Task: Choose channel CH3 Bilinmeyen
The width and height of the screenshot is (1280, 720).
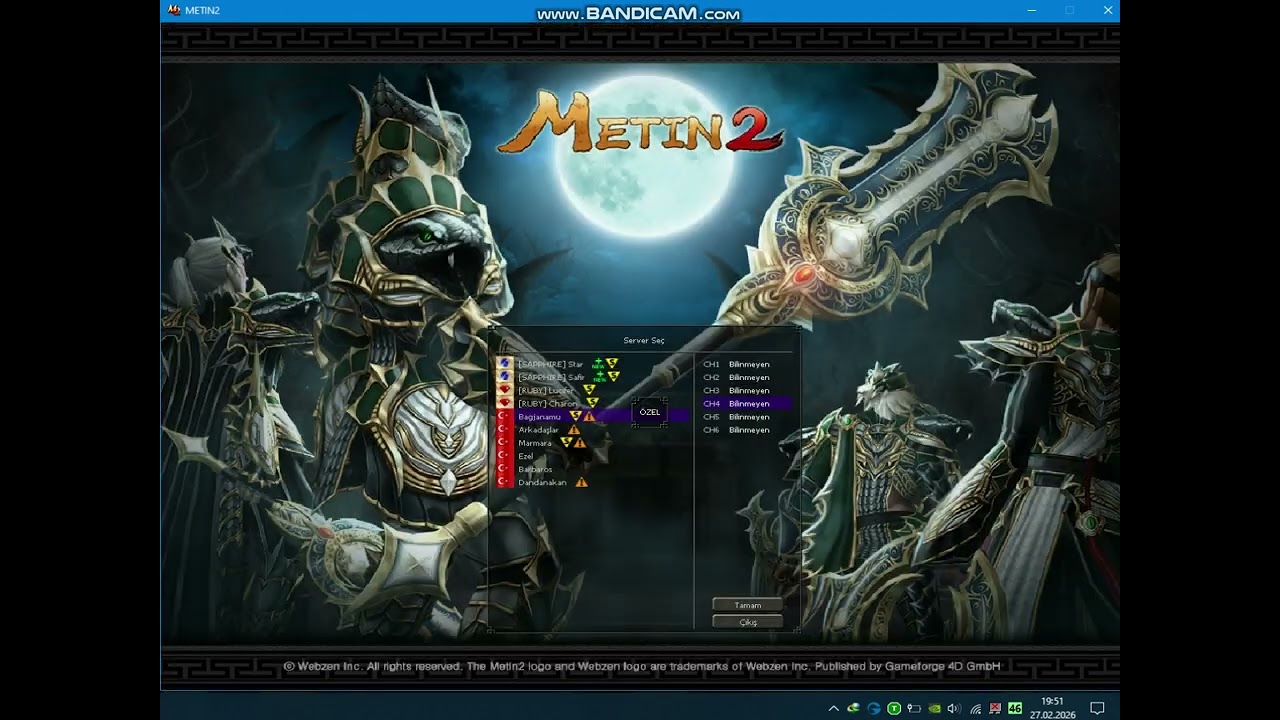Action: pos(737,390)
